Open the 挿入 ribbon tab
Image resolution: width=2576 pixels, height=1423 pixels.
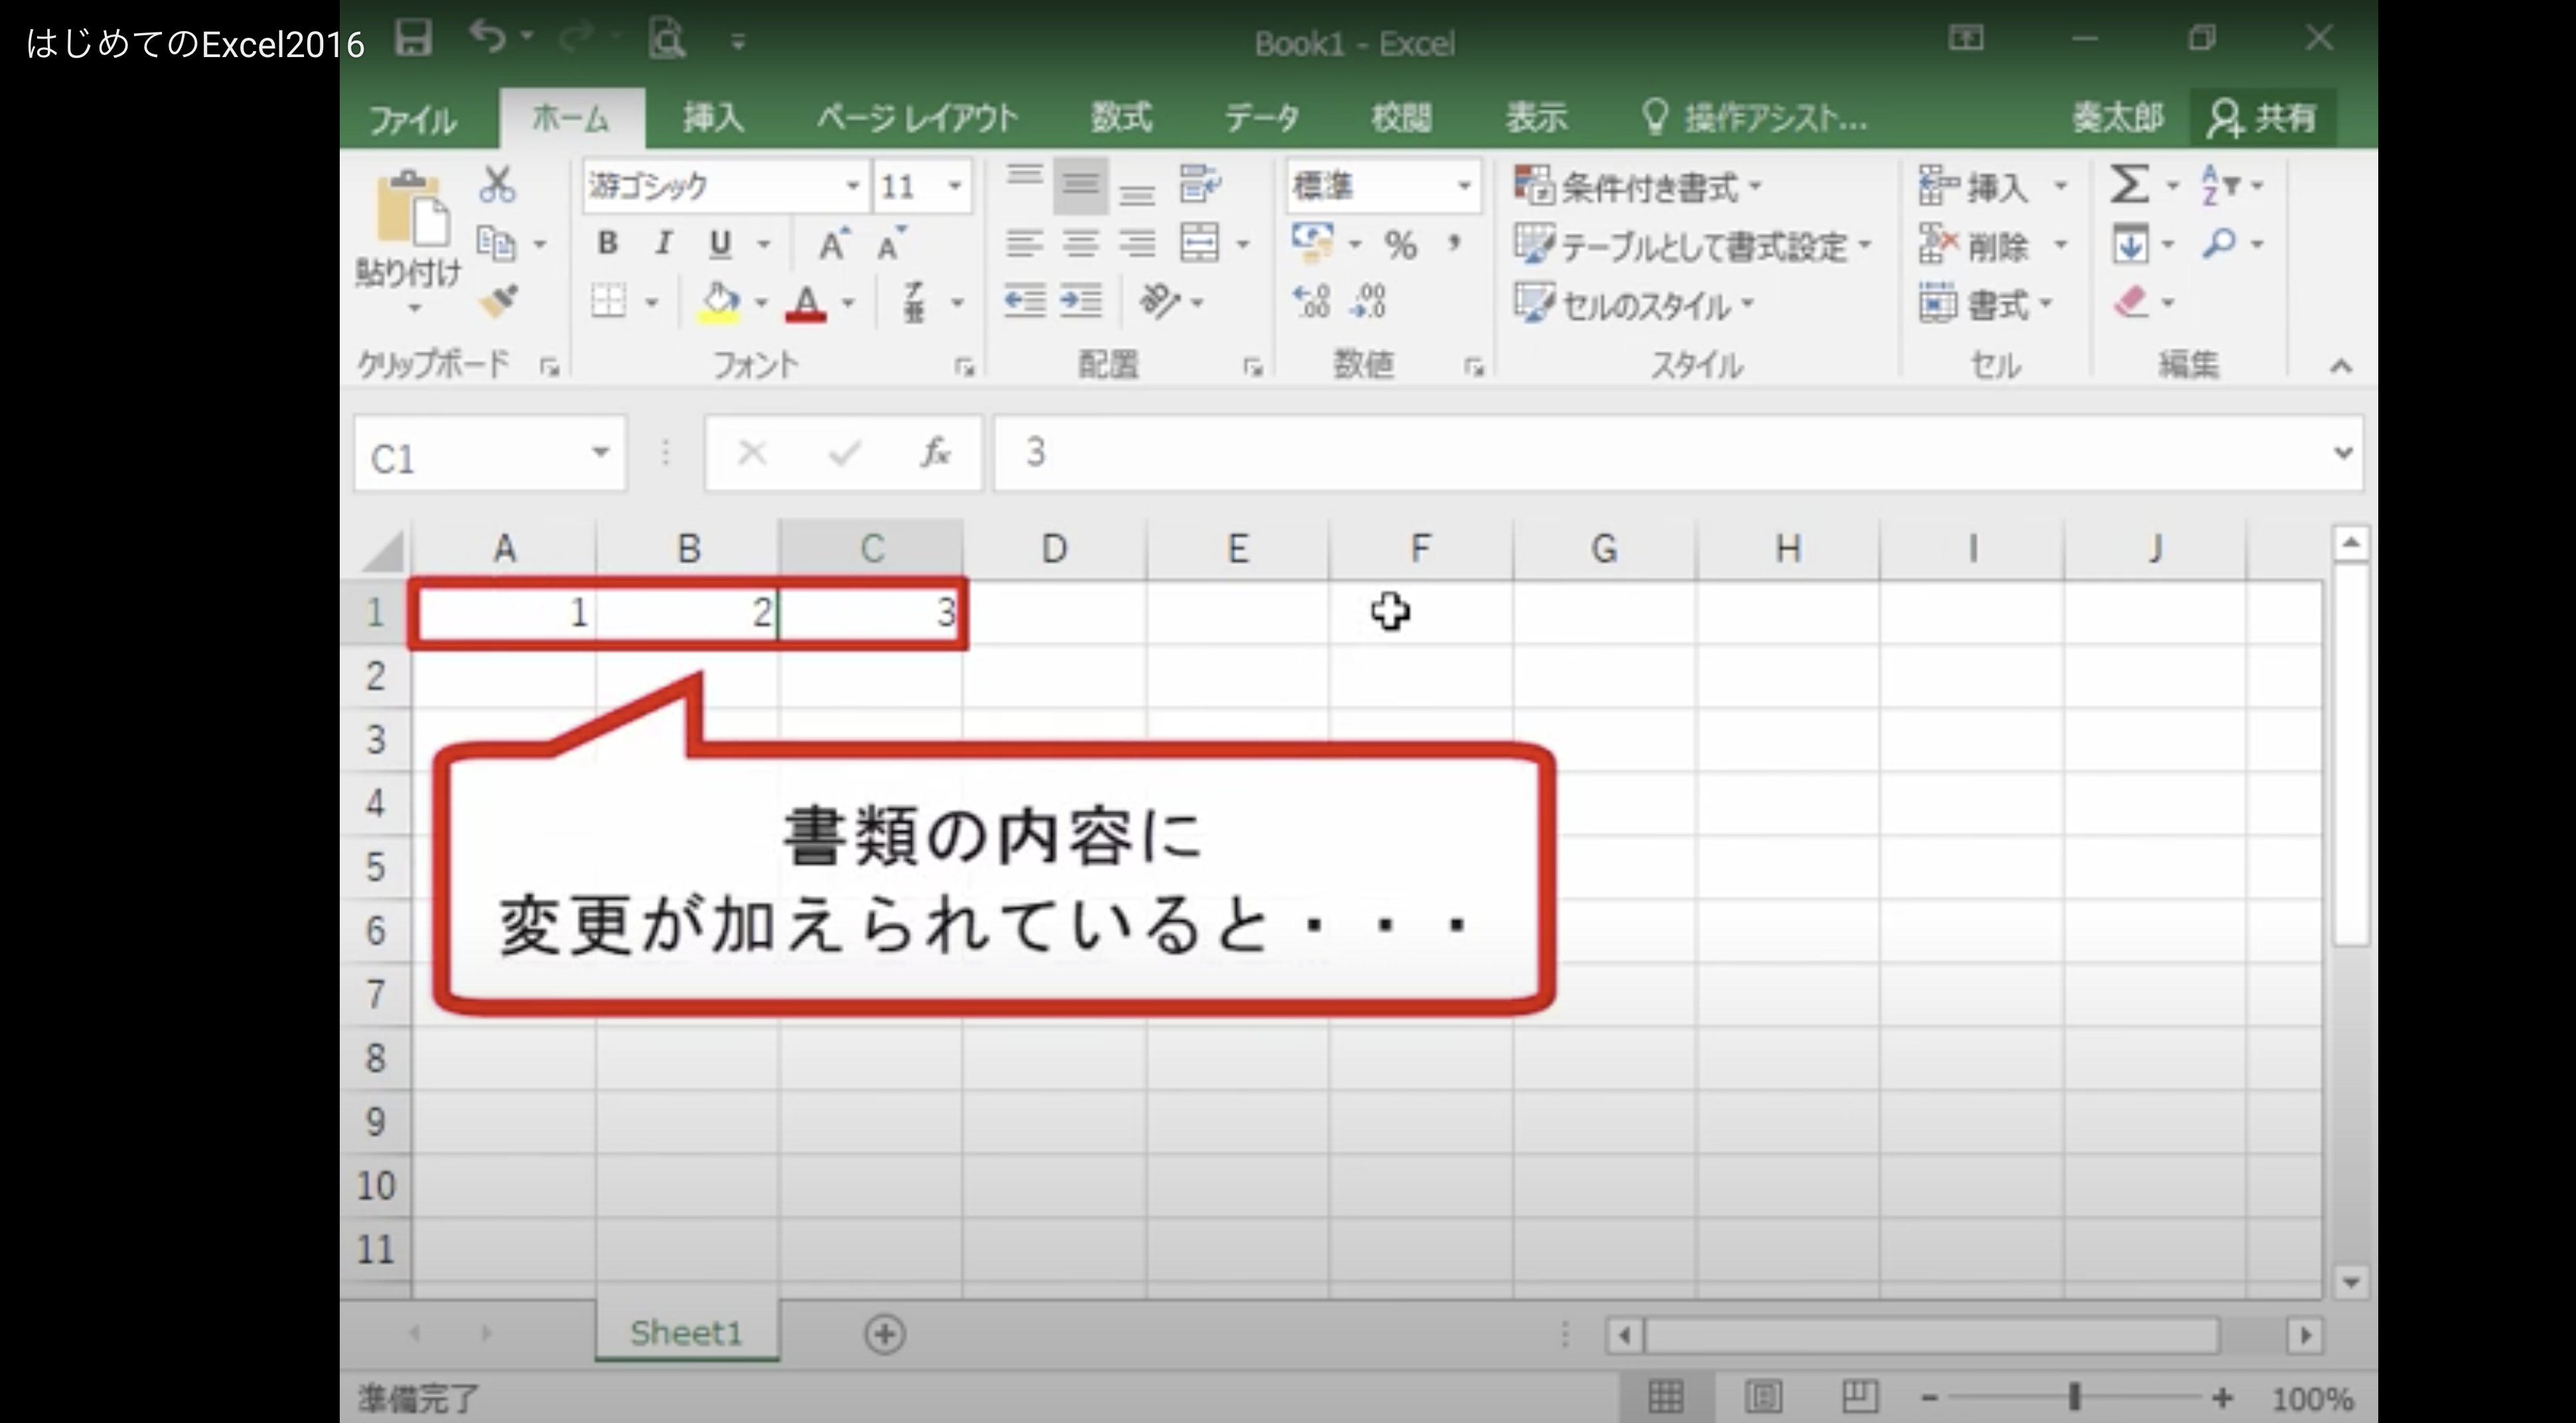click(x=713, y=118)
